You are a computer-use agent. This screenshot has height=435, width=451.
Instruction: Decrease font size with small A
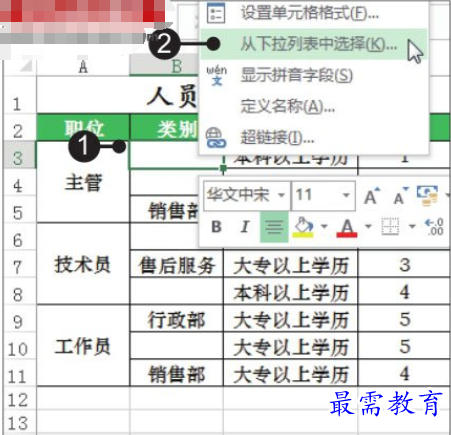click(x=400, y=196)
